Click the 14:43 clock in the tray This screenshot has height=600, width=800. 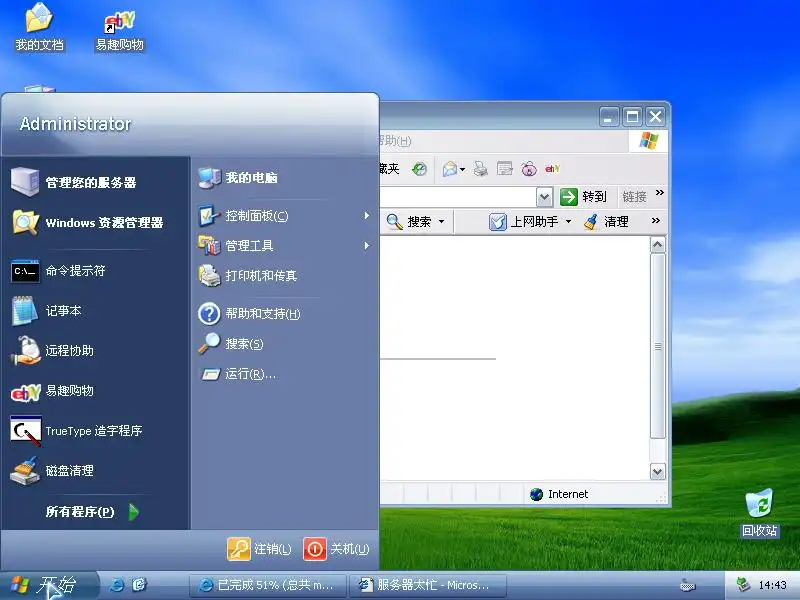(x=772, y=585)
